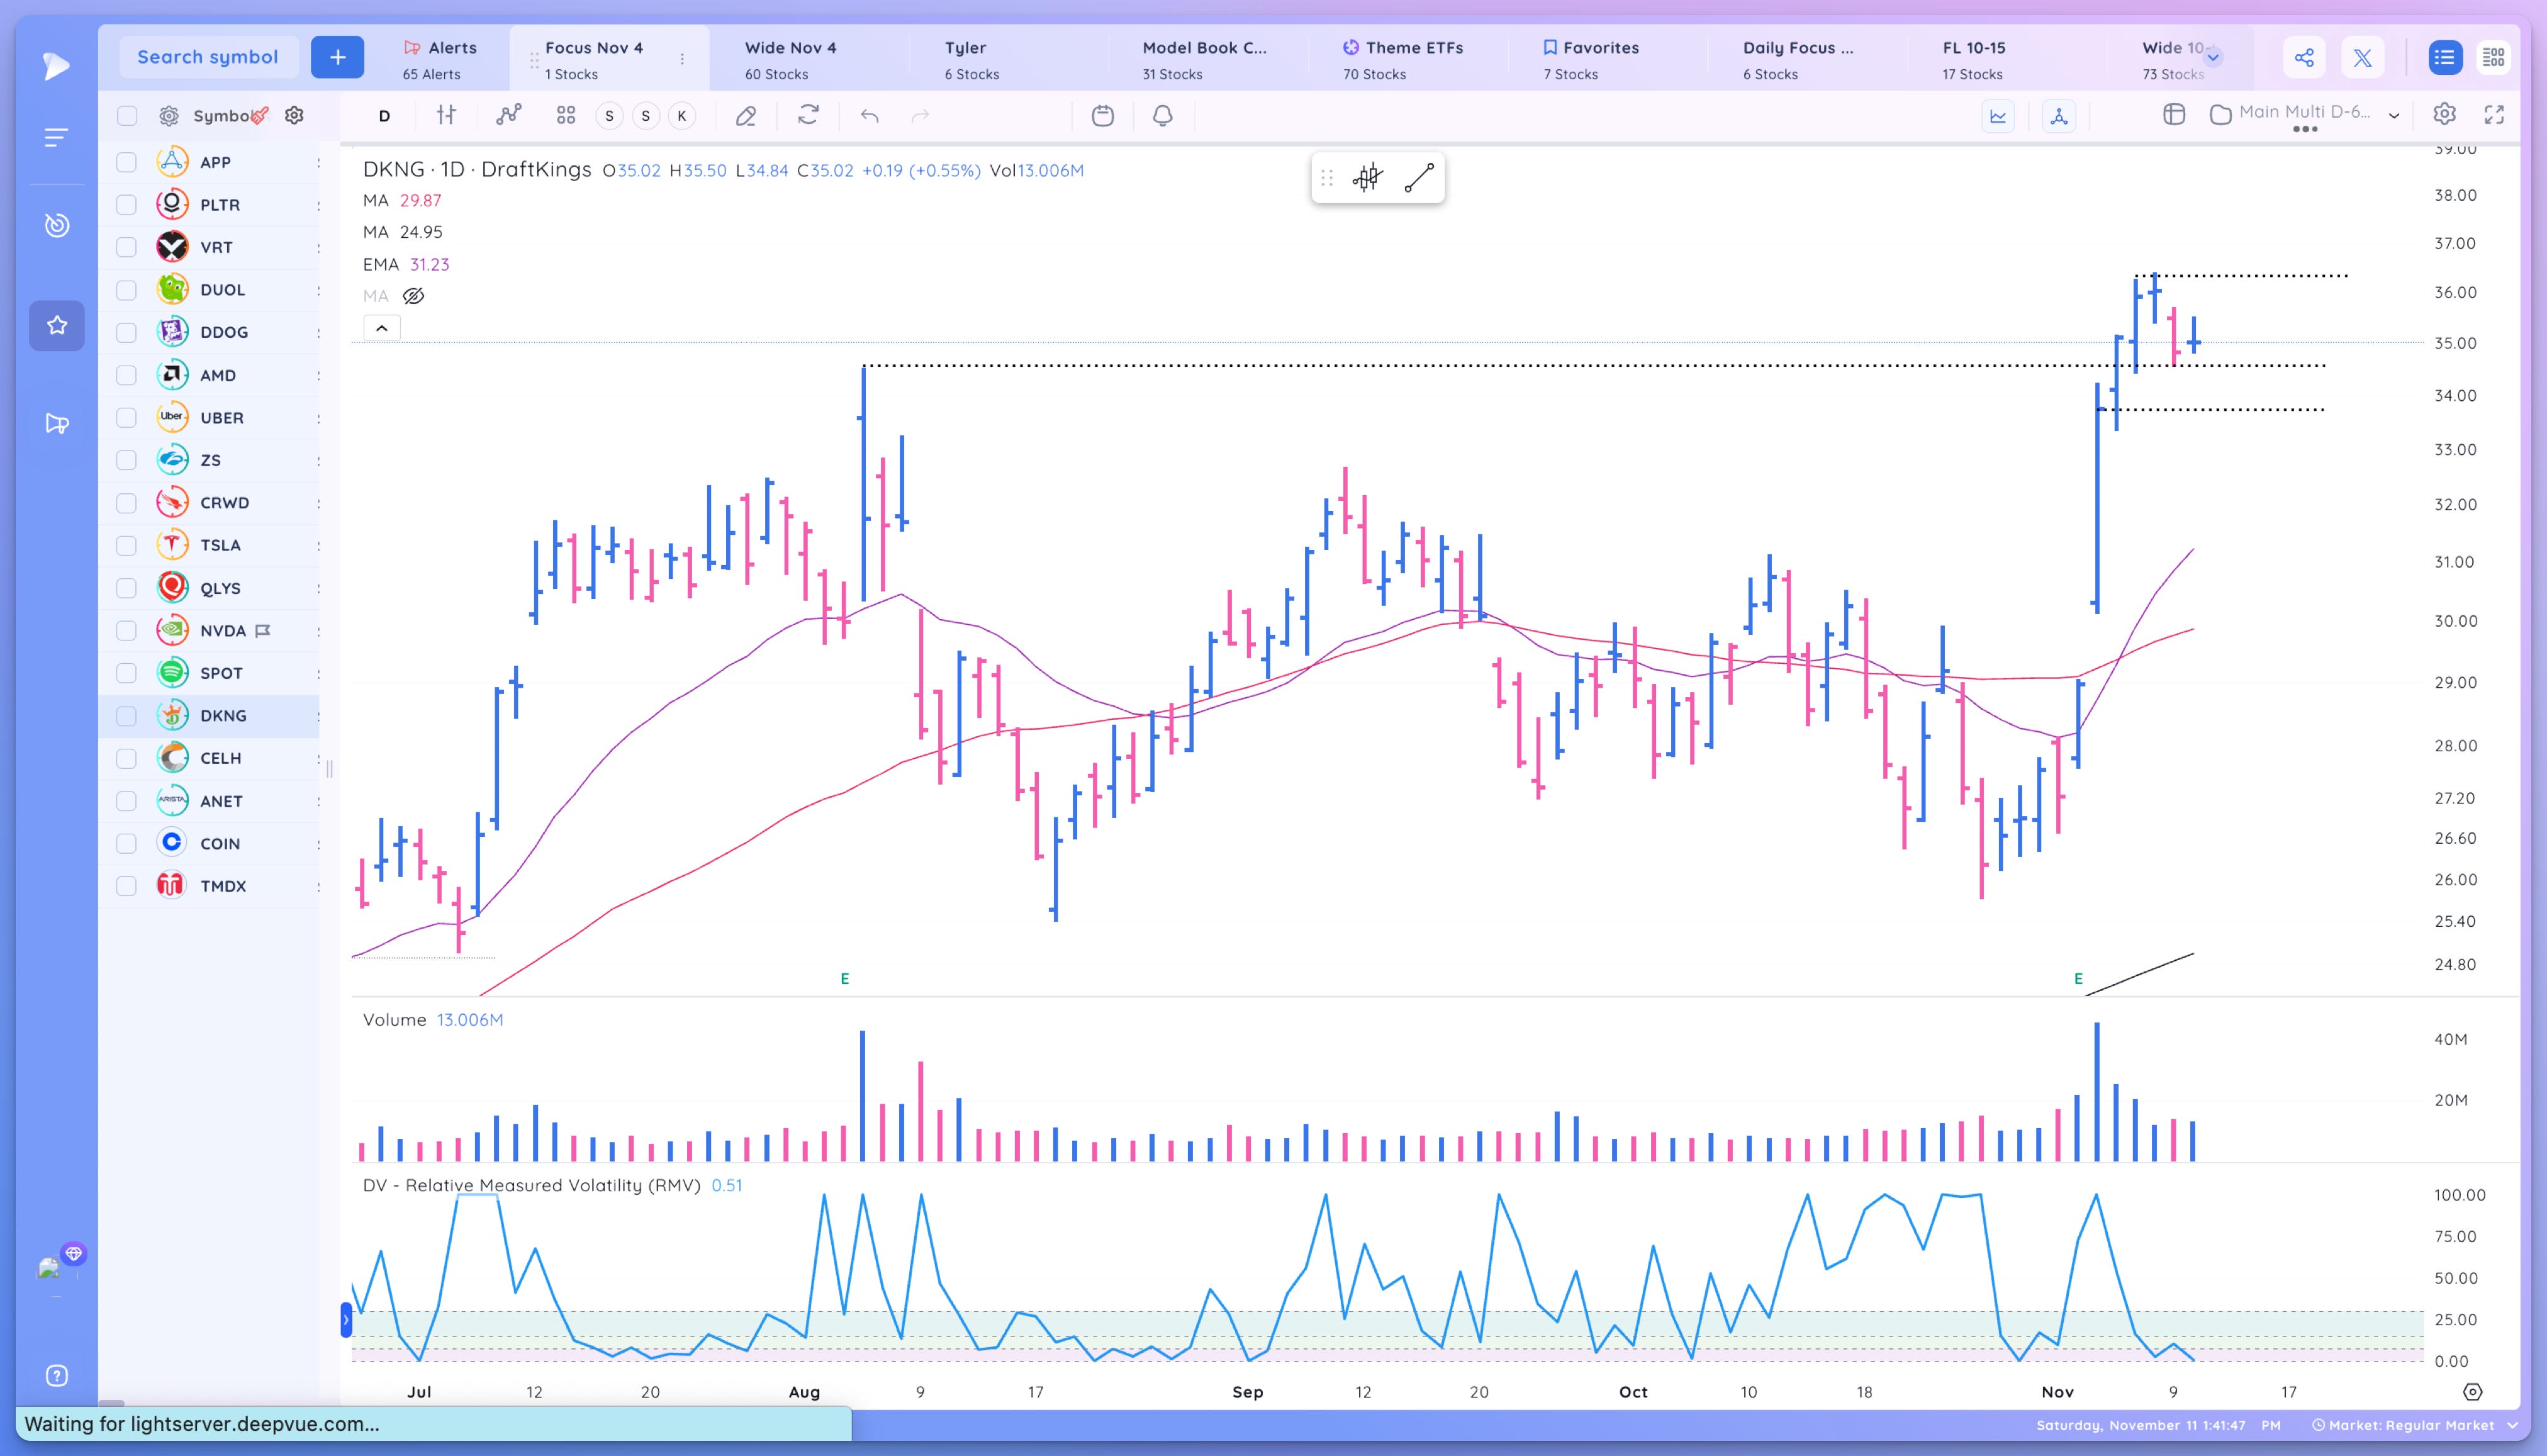The width and height of the screenshot is (2547, 1456).
Task: Show the hidden MA indicator eye toggle
Action: [413, 296]
